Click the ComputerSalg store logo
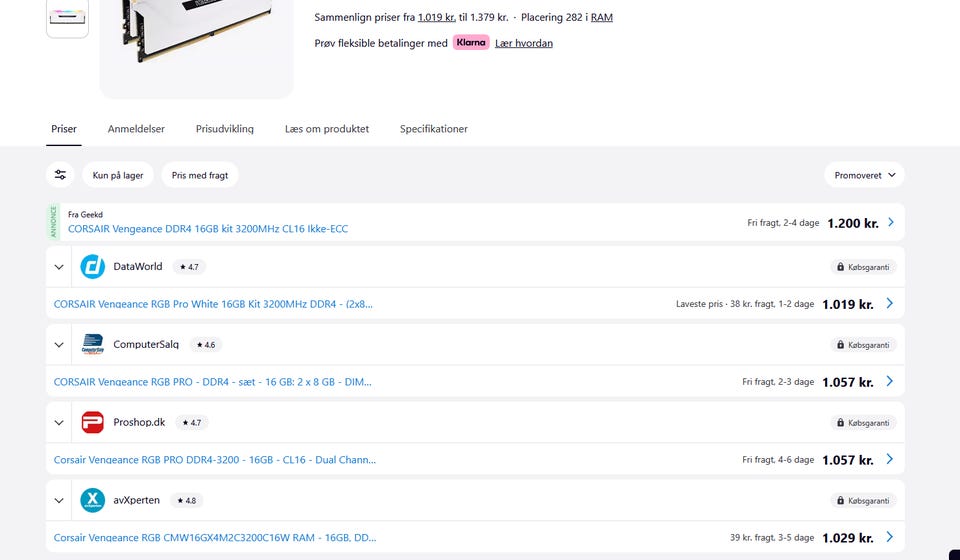The height and width of the screenshot is (560, 960). pyautogui.click(x=93, y=345)
